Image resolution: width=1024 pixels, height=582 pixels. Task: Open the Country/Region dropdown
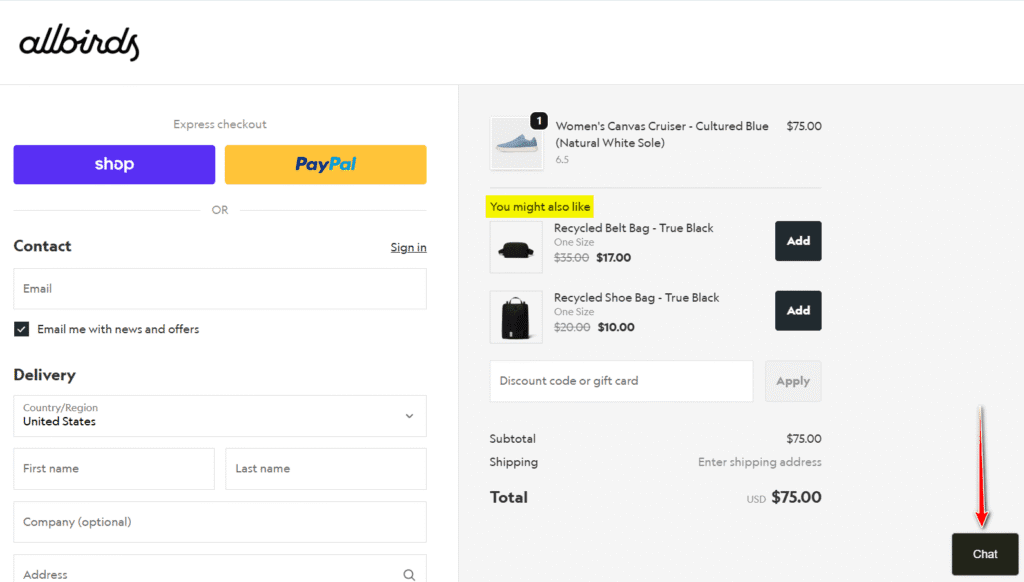click(220, 415)
